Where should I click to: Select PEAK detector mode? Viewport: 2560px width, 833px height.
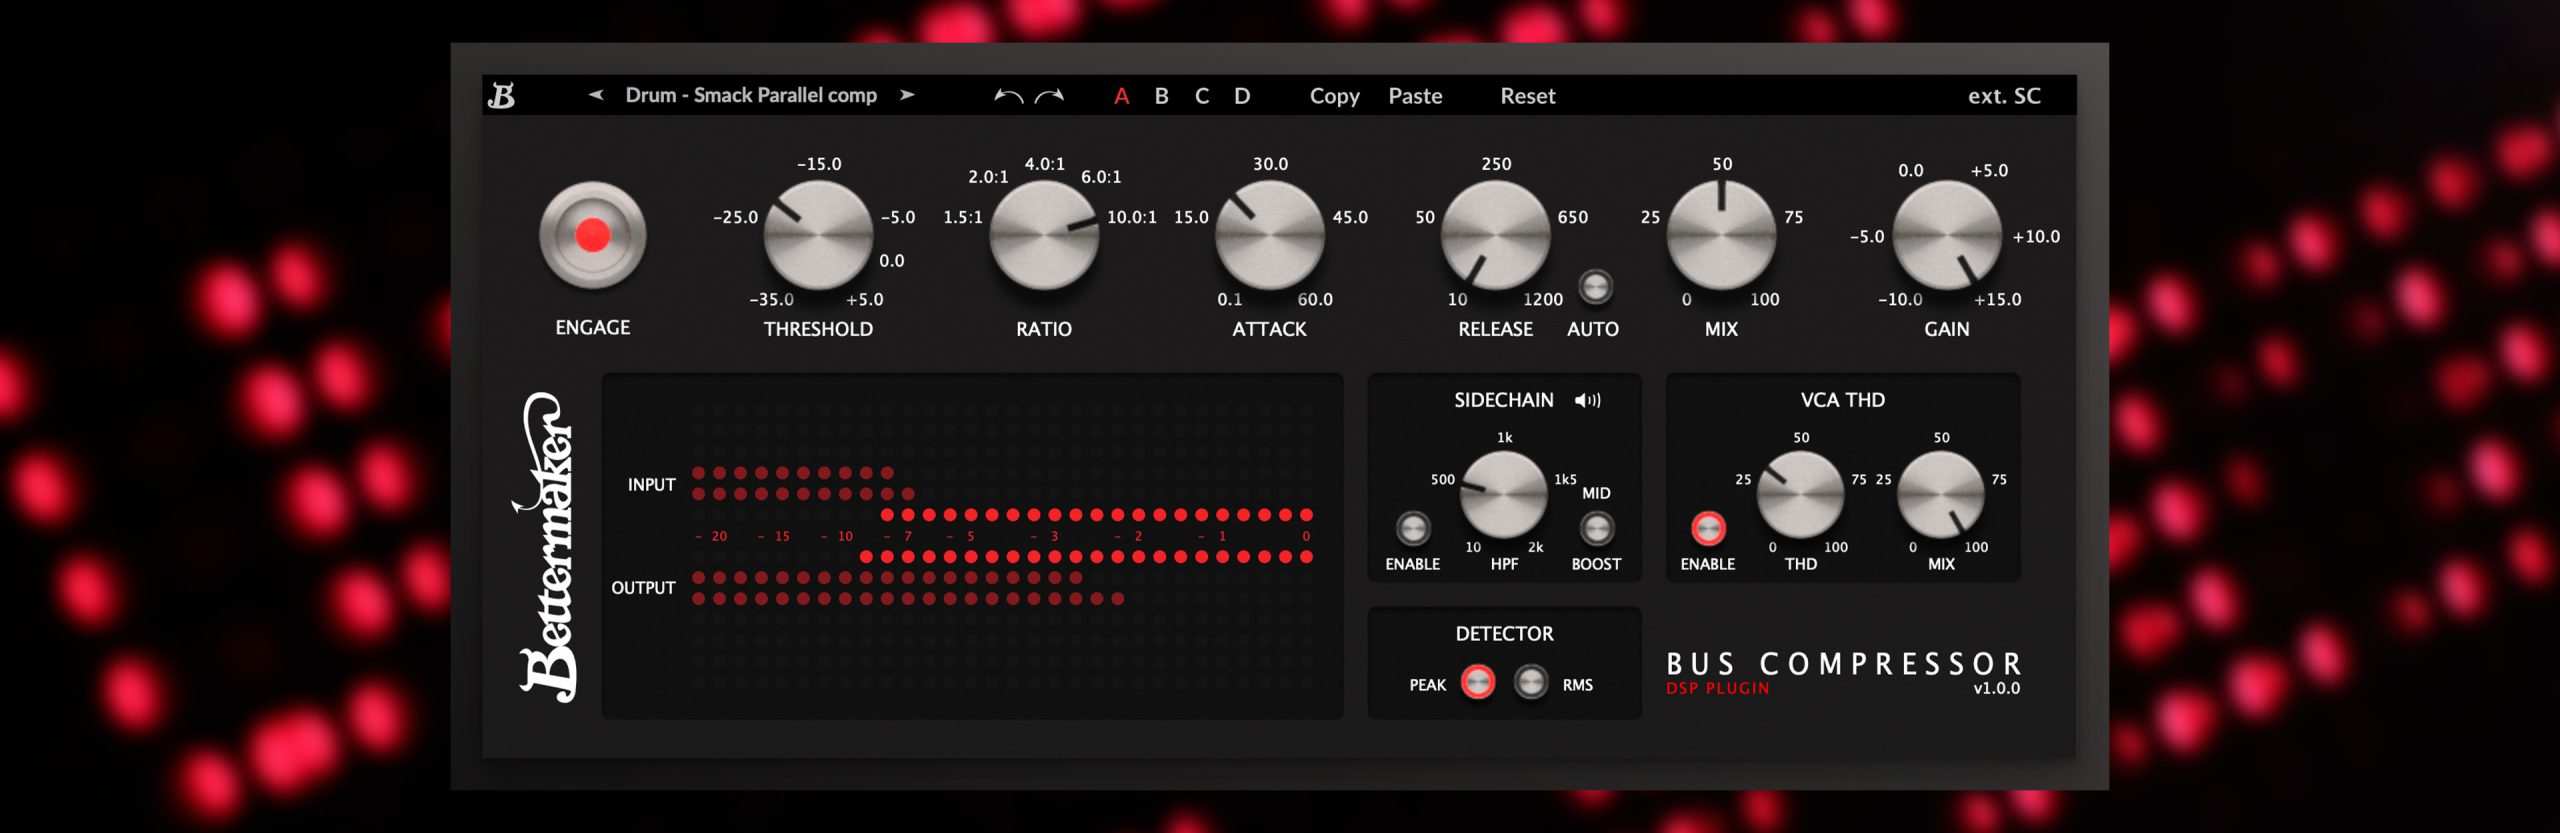(x=1478, y=682)
